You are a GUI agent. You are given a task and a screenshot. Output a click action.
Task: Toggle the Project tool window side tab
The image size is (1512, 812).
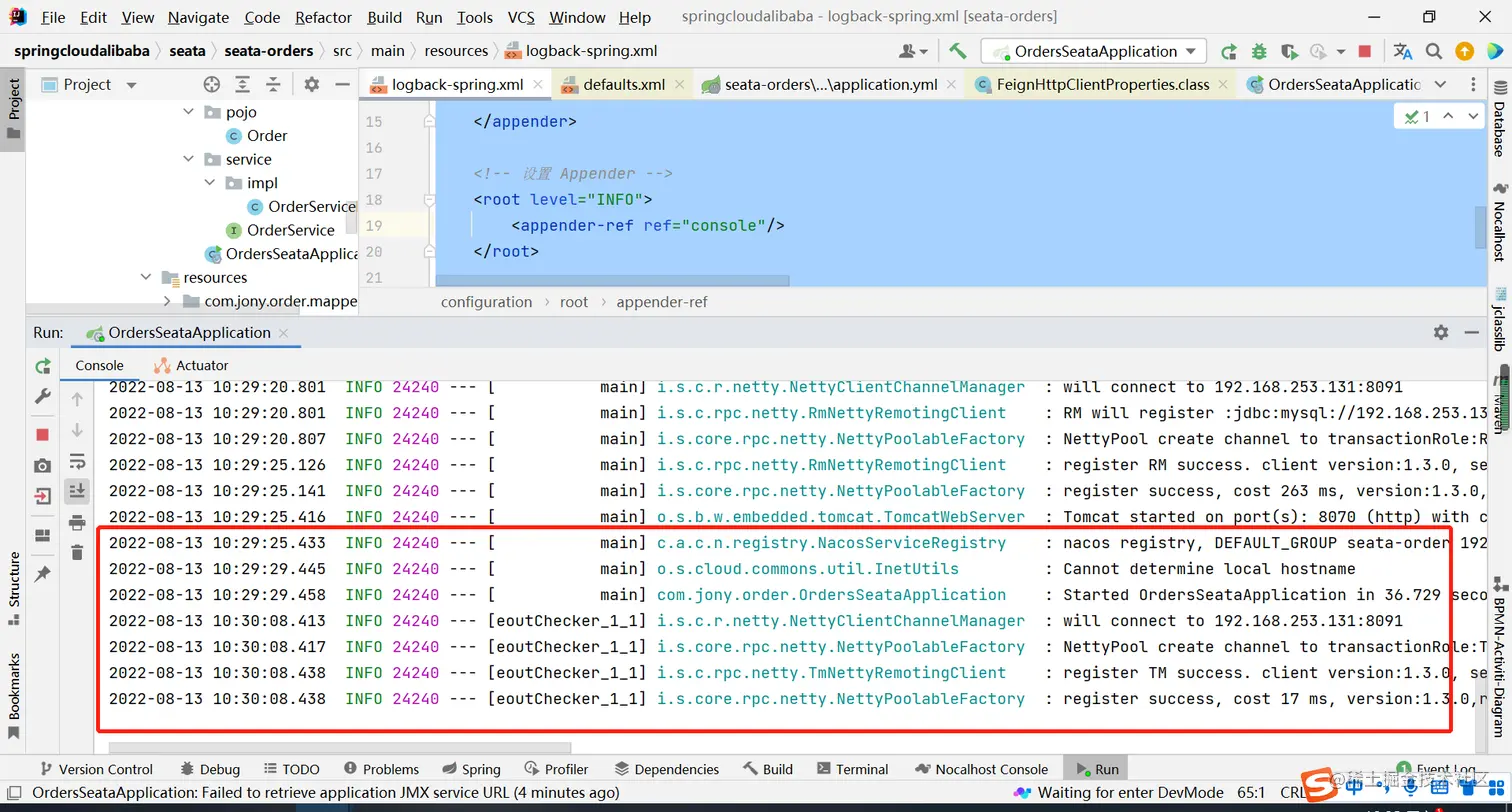13,108
